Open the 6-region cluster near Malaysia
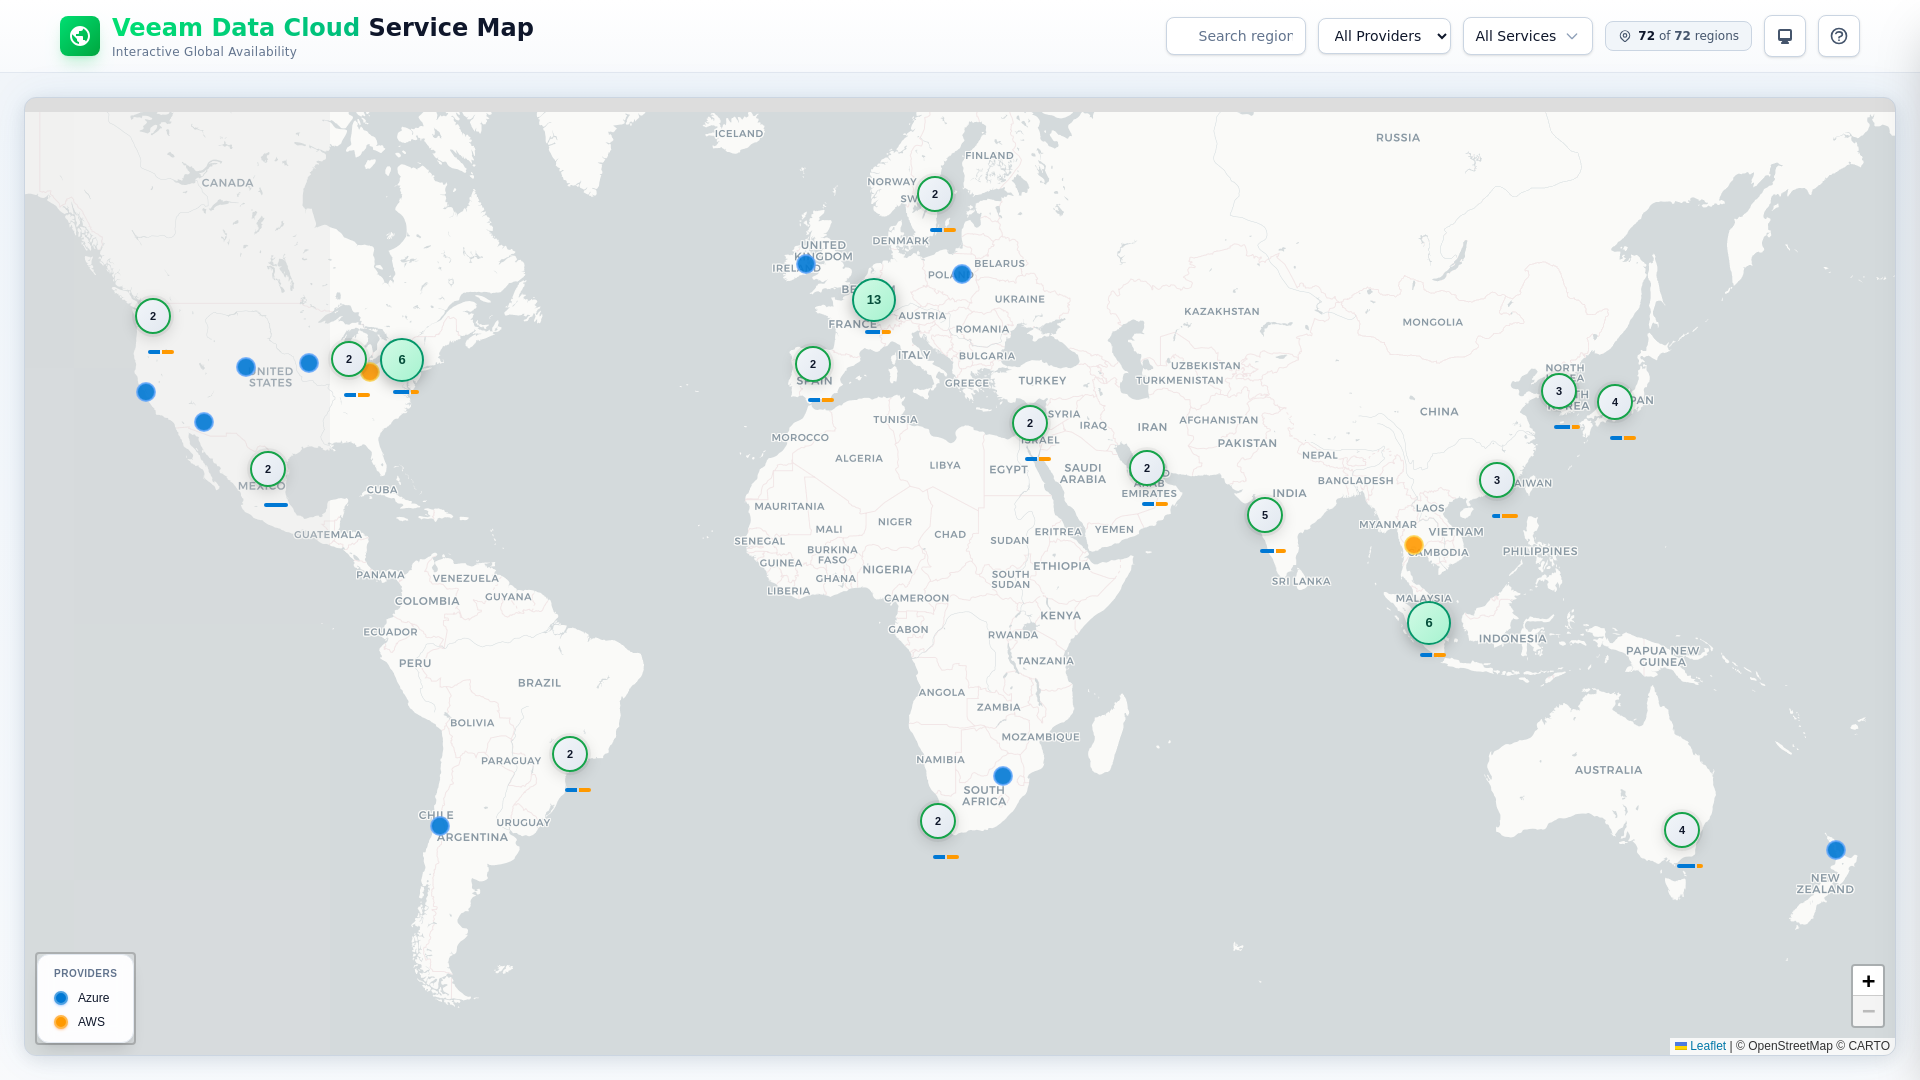 click(1429, 623)
